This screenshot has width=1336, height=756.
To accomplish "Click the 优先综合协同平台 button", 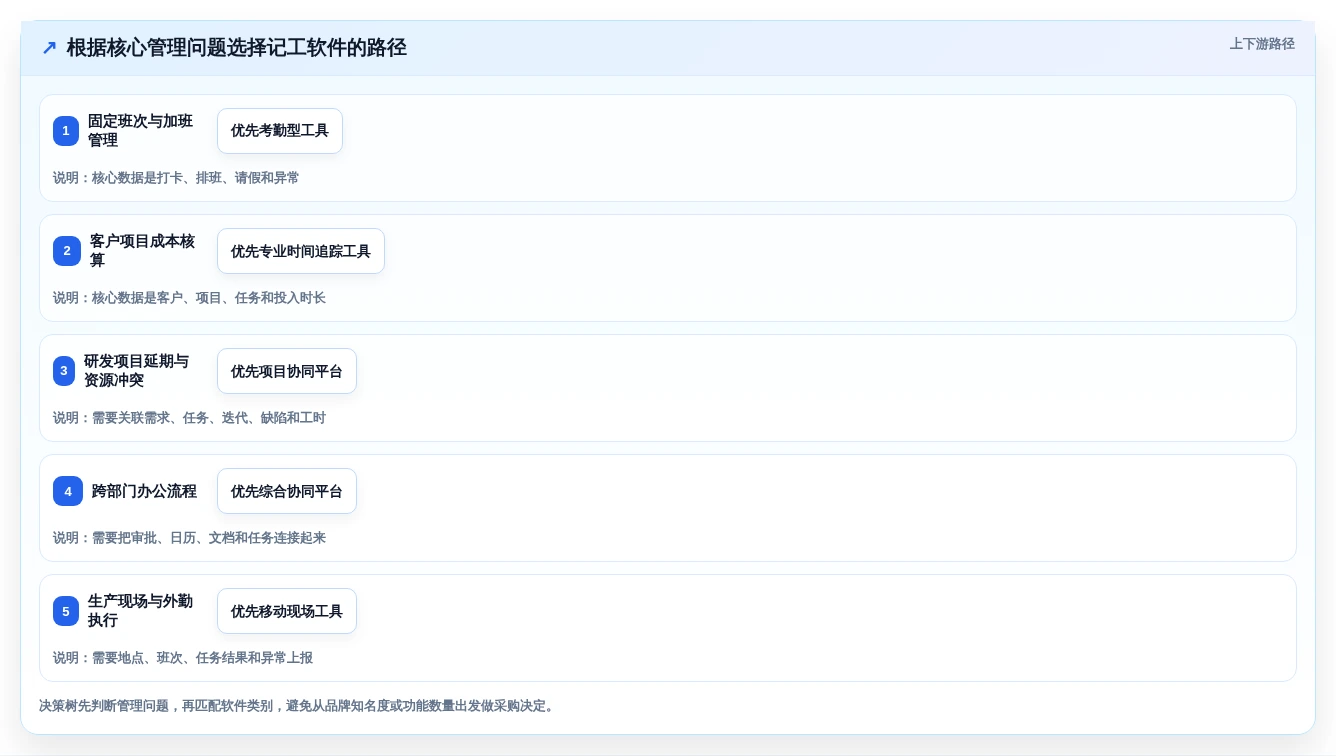I will click(287, 491).
